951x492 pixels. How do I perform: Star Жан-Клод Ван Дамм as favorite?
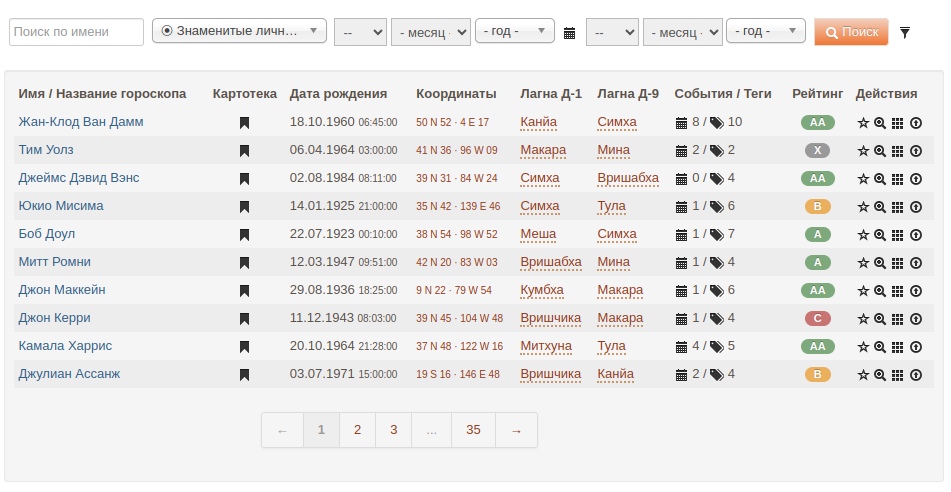(863, 123)
